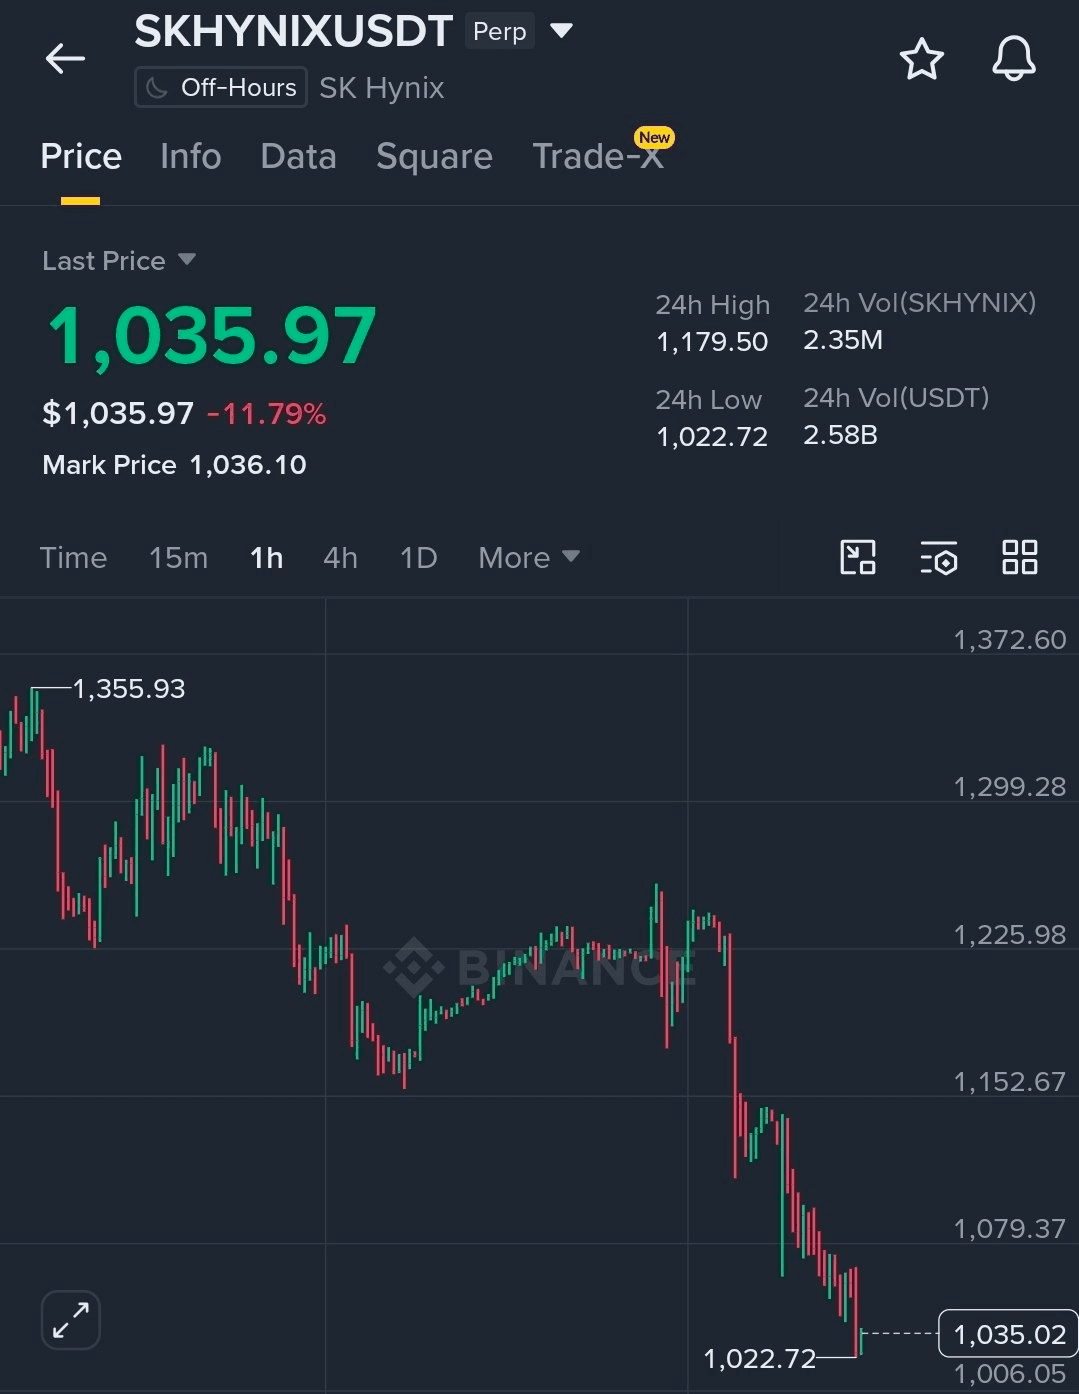Viewport: 1079px width, 1394px height.
Task: Switch to the Data tab
Action: (298, 157)
